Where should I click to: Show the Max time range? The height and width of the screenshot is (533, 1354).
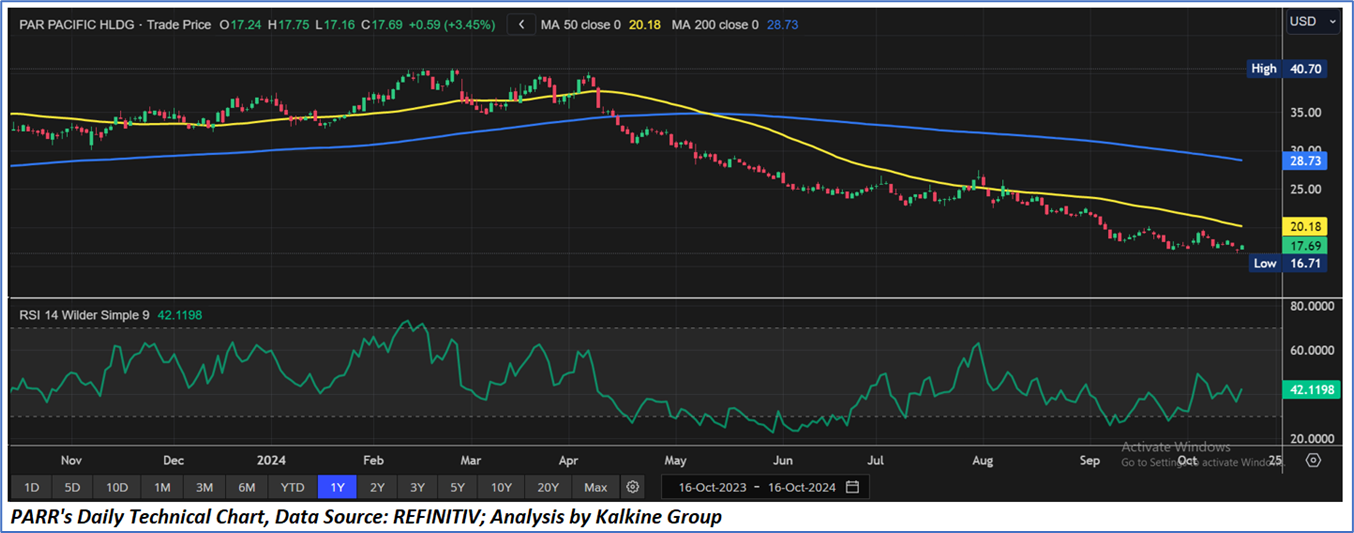(596, 487)
